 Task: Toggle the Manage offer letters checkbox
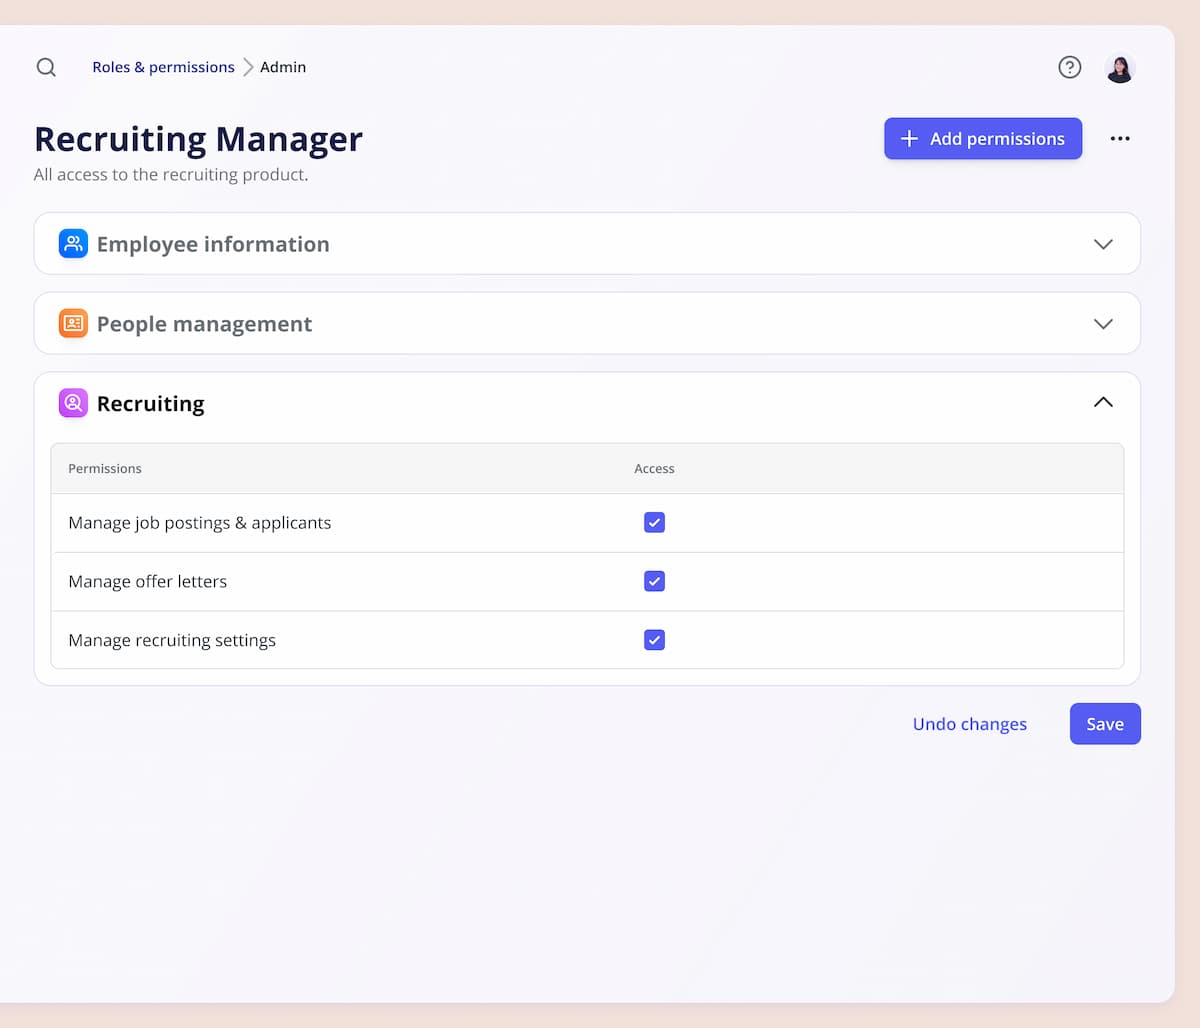pos(654,581)
